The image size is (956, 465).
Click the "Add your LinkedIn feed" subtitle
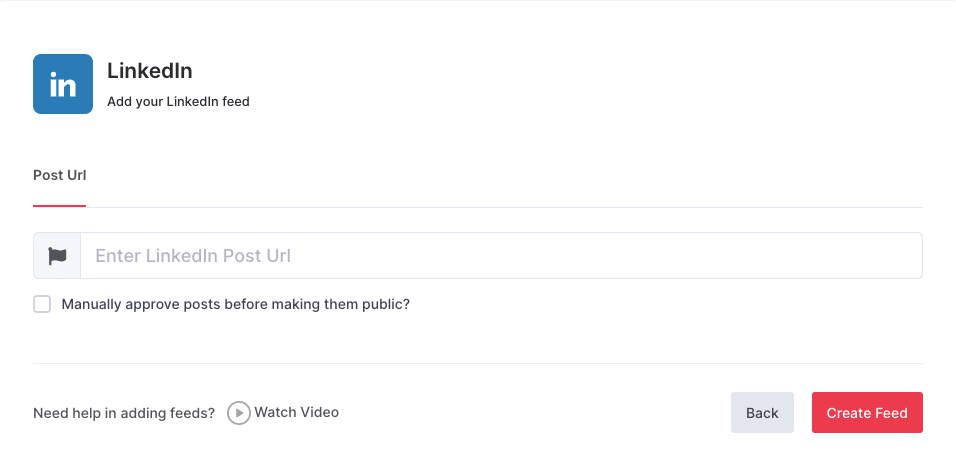[x=178, y=101]
